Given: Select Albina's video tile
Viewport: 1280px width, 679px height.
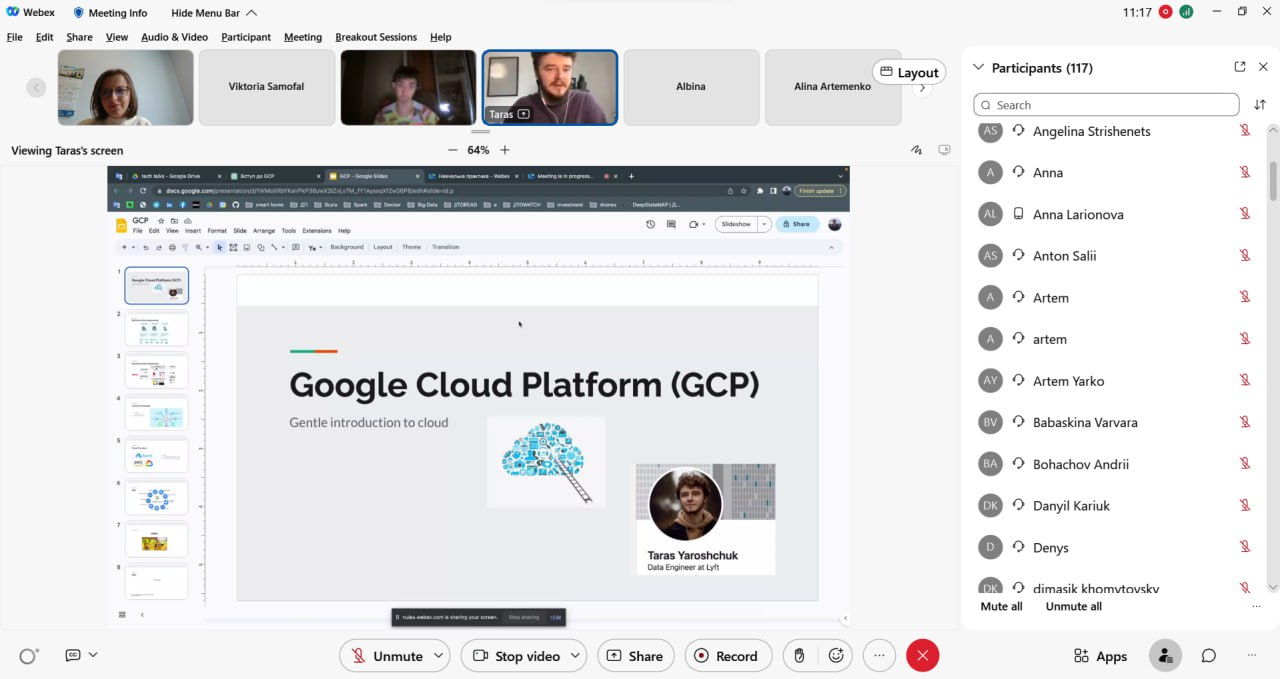Looking at the screenshot, I should (x=691, y=88).
